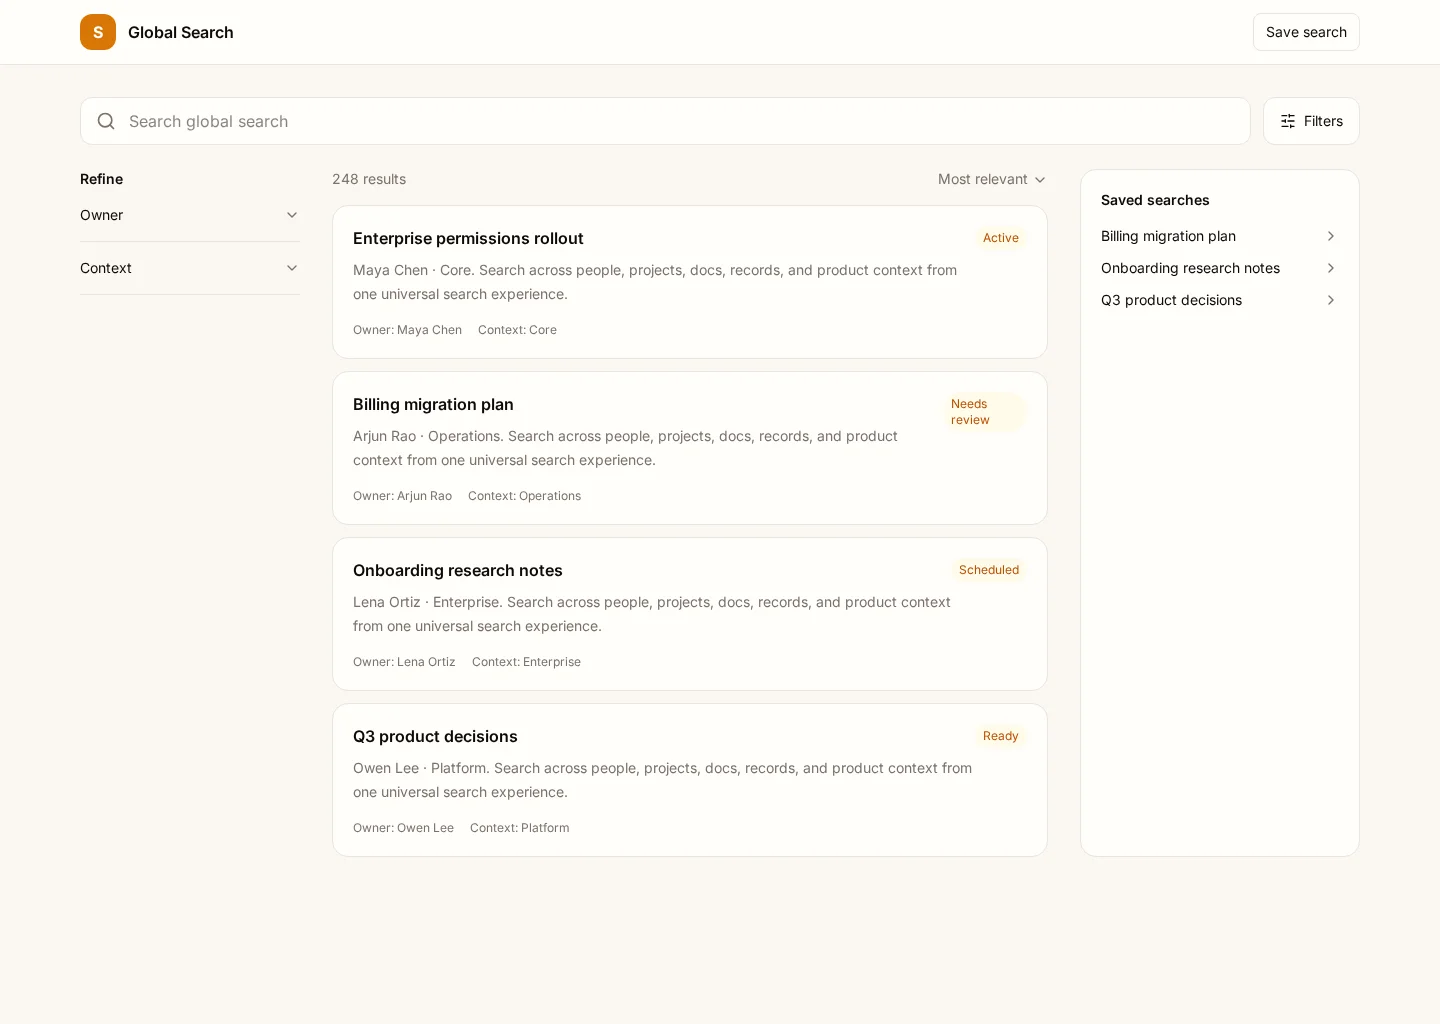Click the Context: Enterprise tag
This screenshot has width=1440, height=1024.
click(526, 662)
